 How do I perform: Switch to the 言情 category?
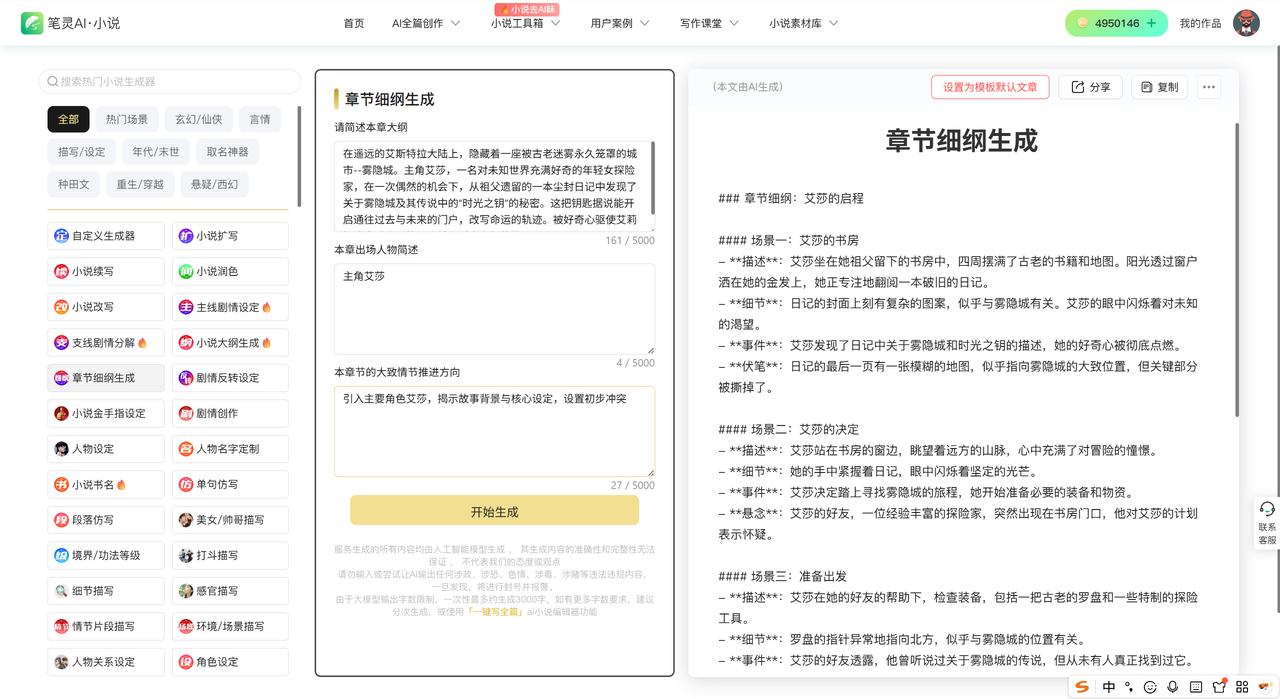coord(260,119)
